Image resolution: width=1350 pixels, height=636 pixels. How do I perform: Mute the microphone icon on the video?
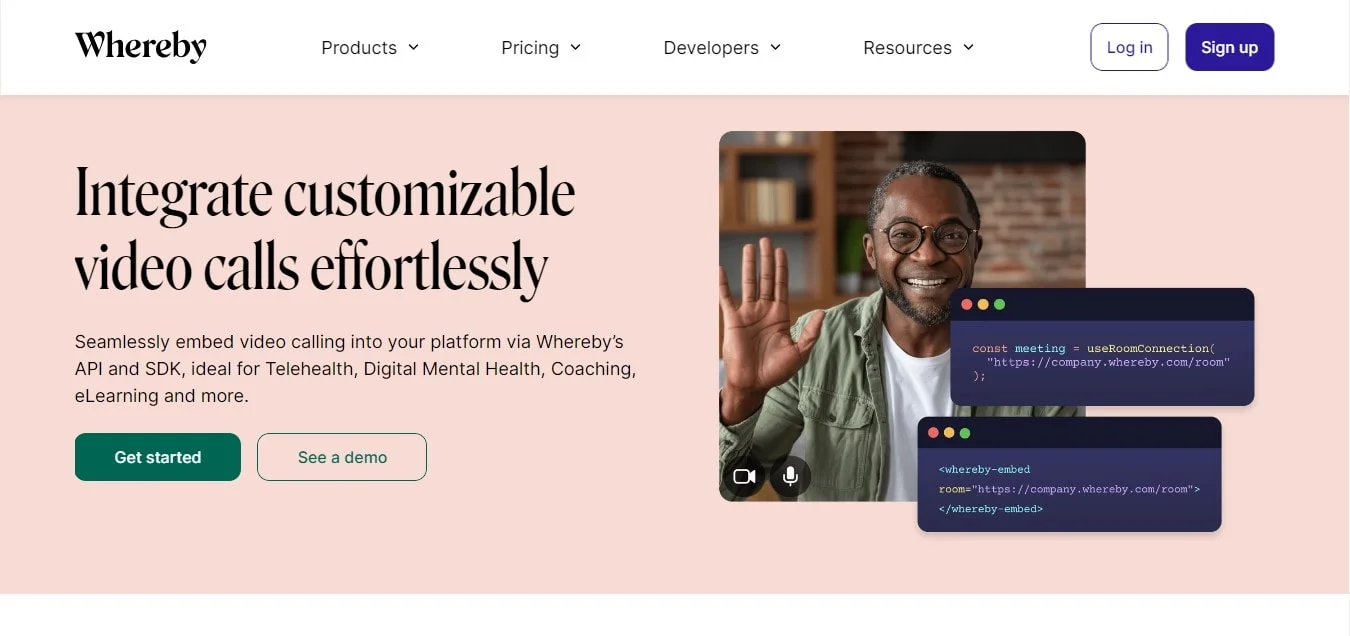[790, 476]
